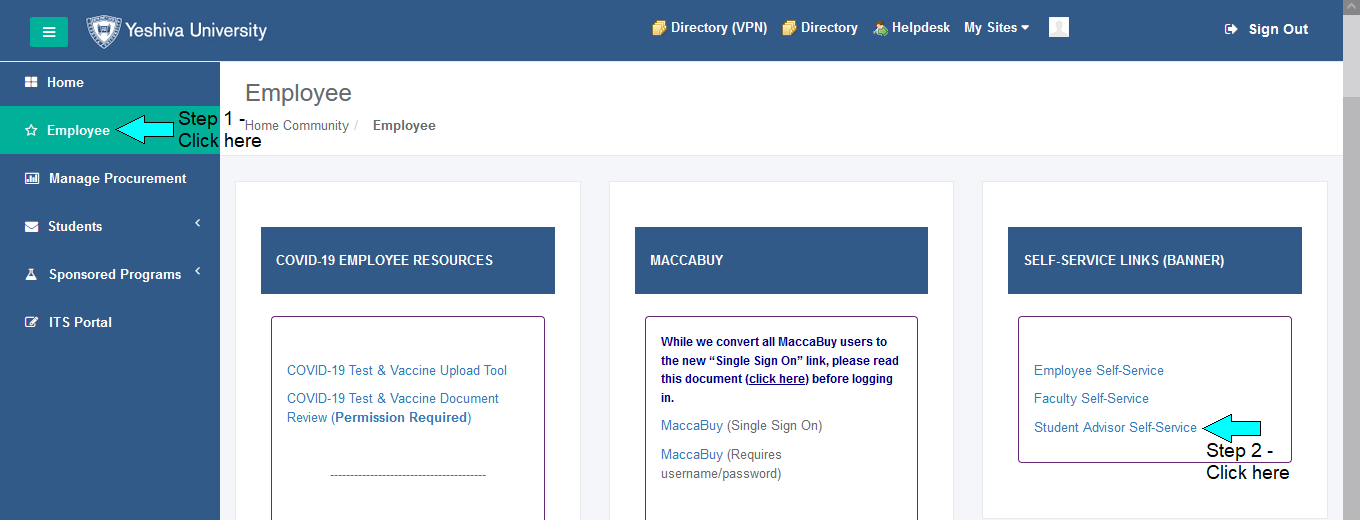The width and height of the screenshot is (1360, 520).
Task: Click the 'click here' document link
Action: (x=777, y=379)
